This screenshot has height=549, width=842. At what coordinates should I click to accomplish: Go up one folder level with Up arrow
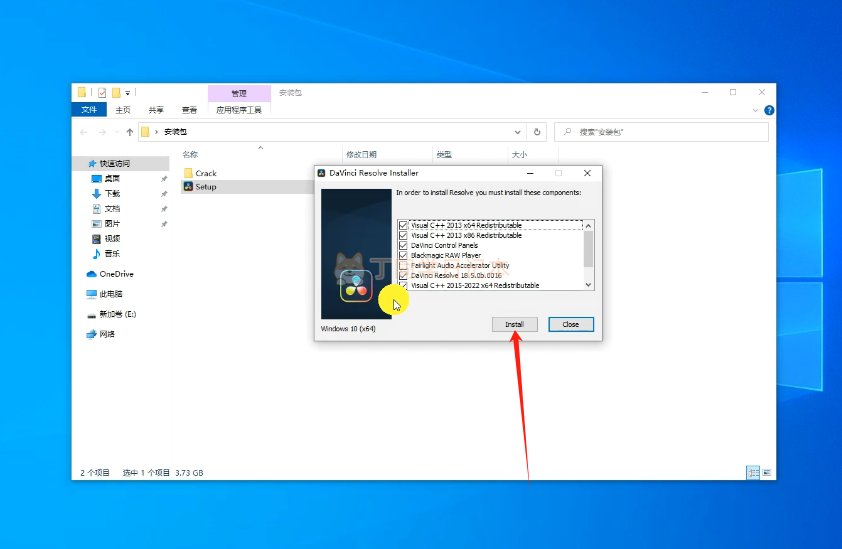(129, 132)
